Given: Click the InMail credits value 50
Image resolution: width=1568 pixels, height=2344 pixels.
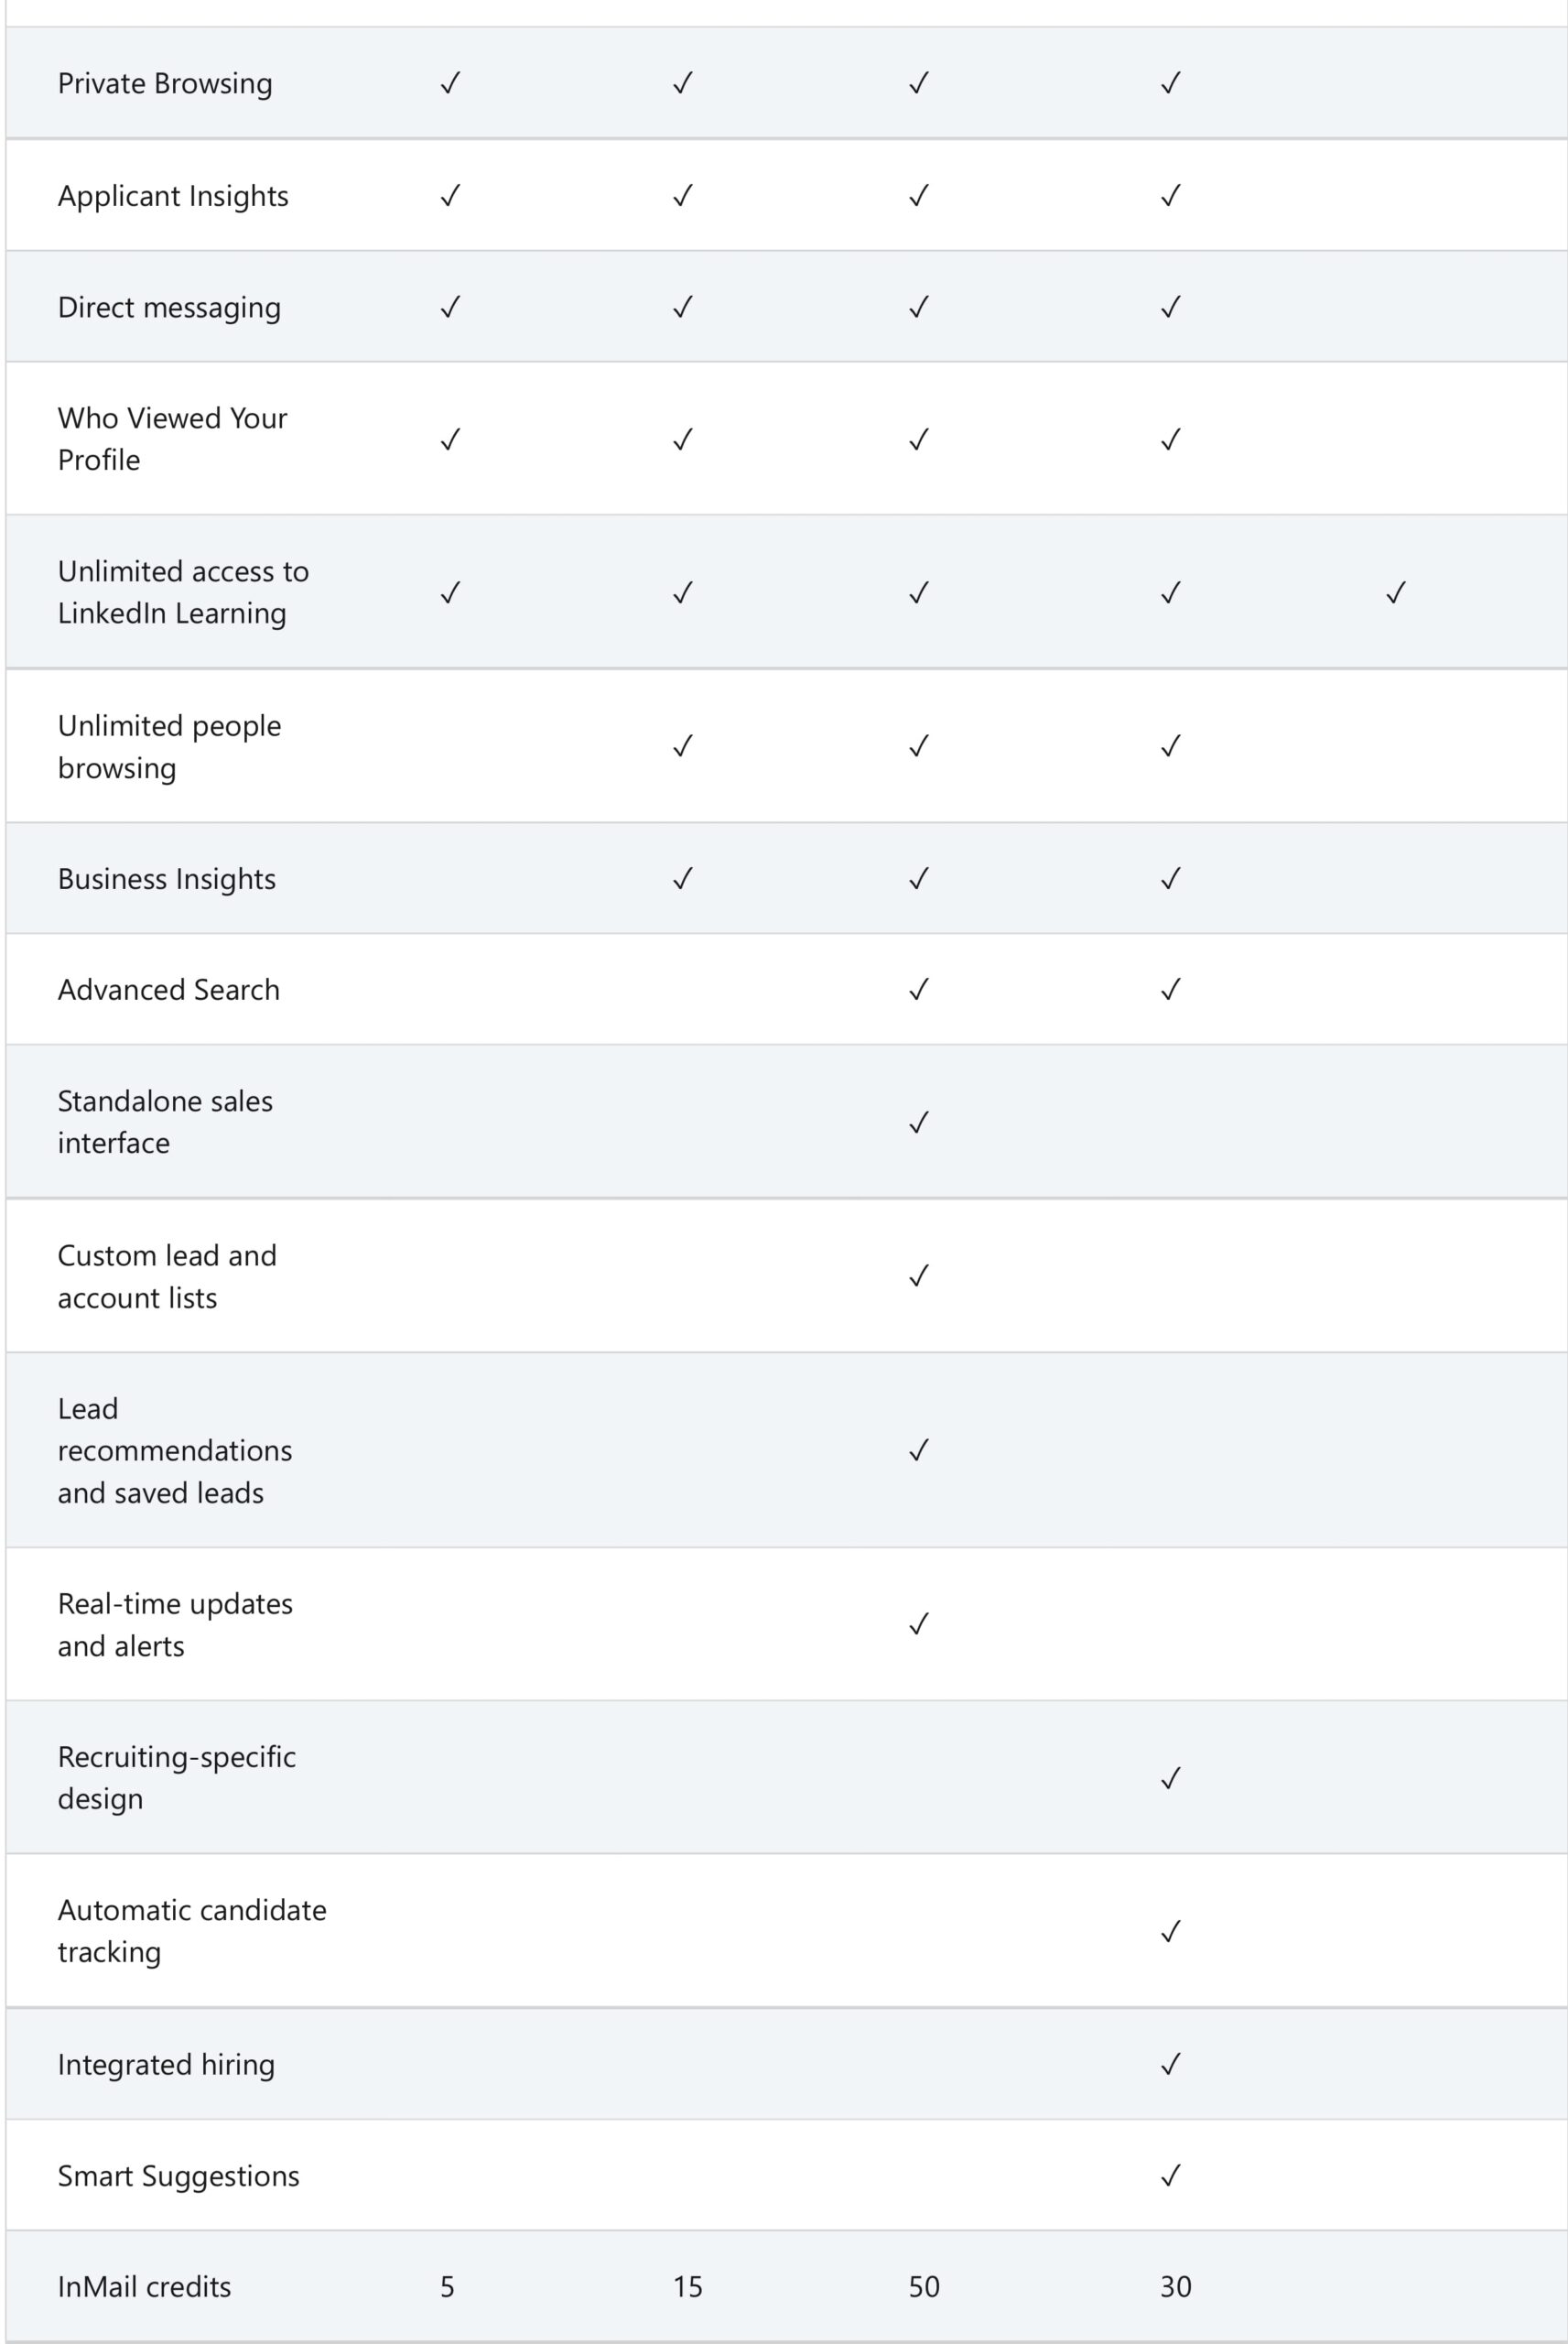Looking at the screenshot, I should pyautogui.click(x=924, y=2286).
